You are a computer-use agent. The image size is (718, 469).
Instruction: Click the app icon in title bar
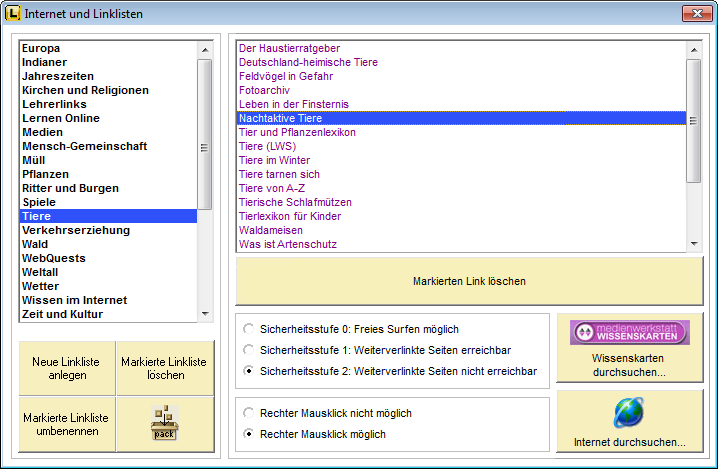(12, 13)
